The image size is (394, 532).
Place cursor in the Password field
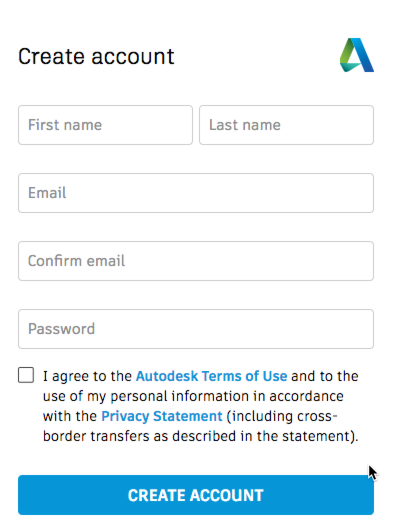click(196, 329)
